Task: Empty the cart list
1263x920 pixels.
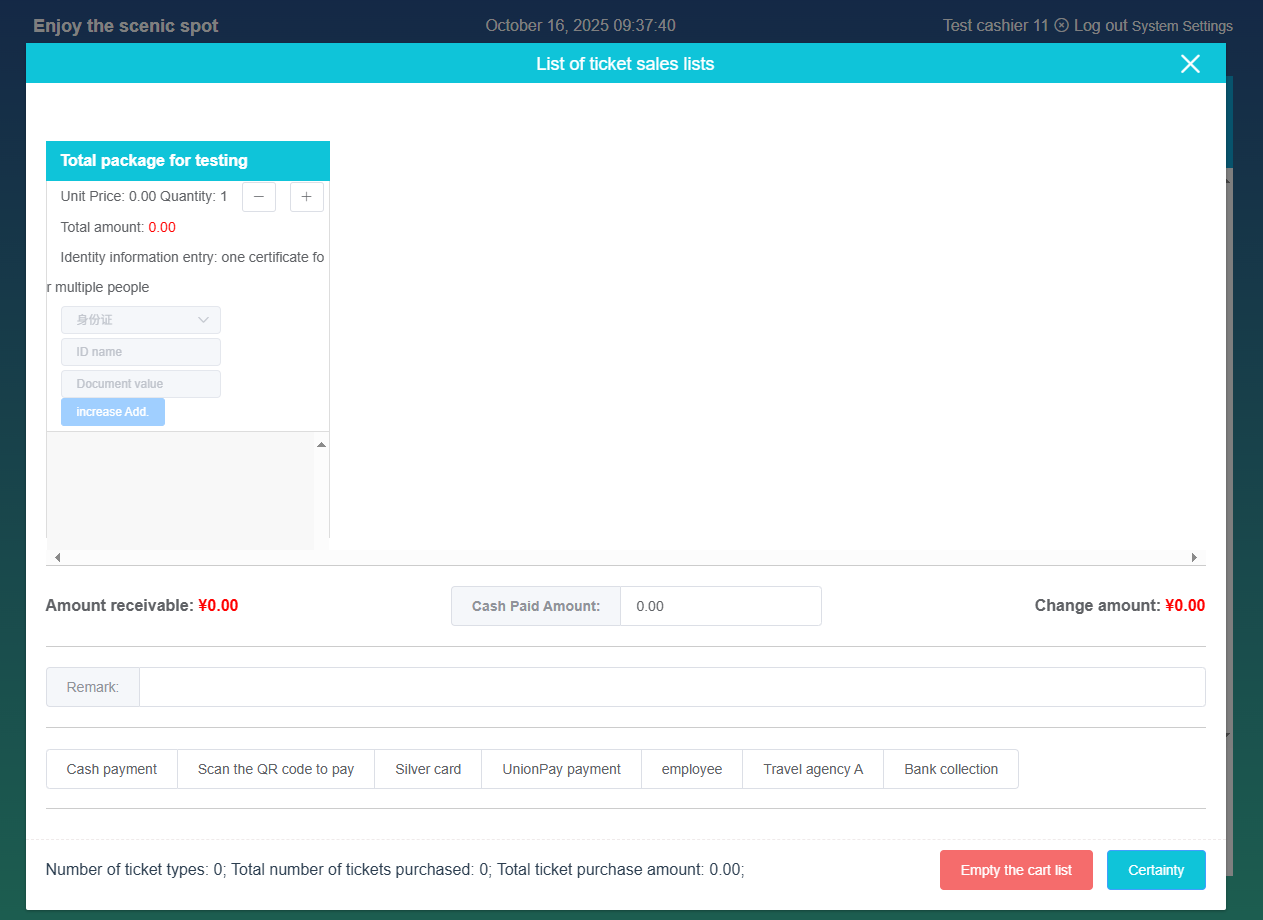Action: [x=1016, y=870]
